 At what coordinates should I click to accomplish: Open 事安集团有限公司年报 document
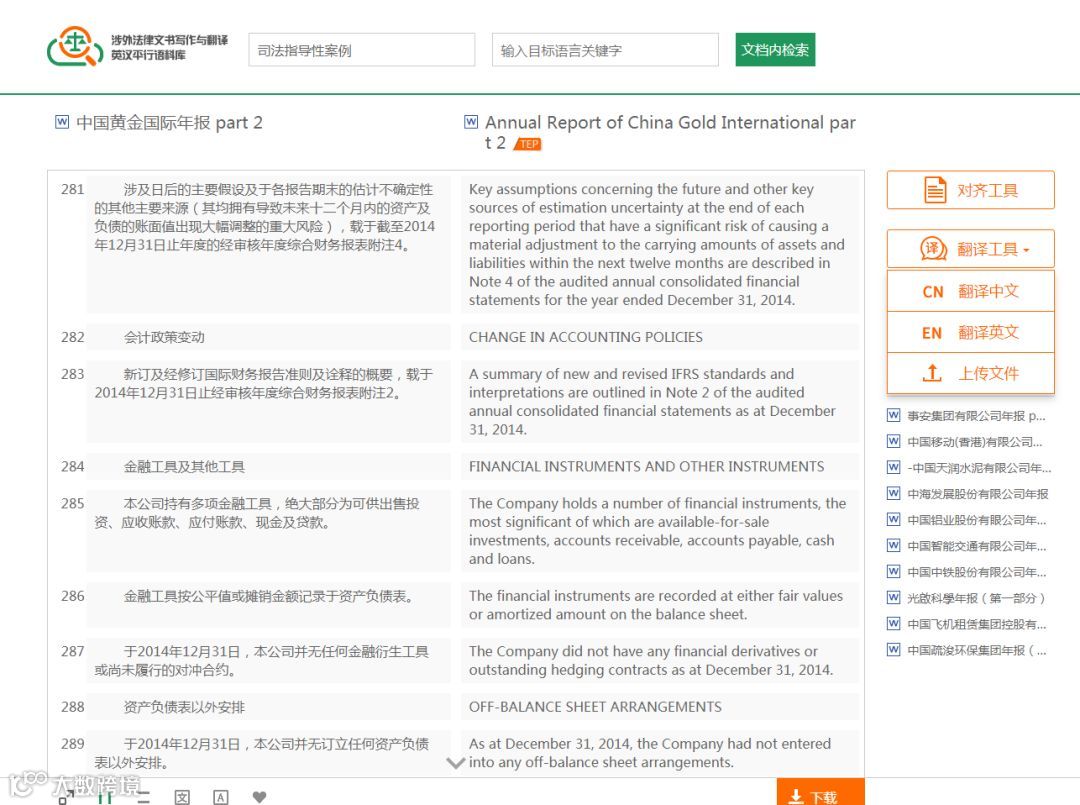(x=976, y=416)
